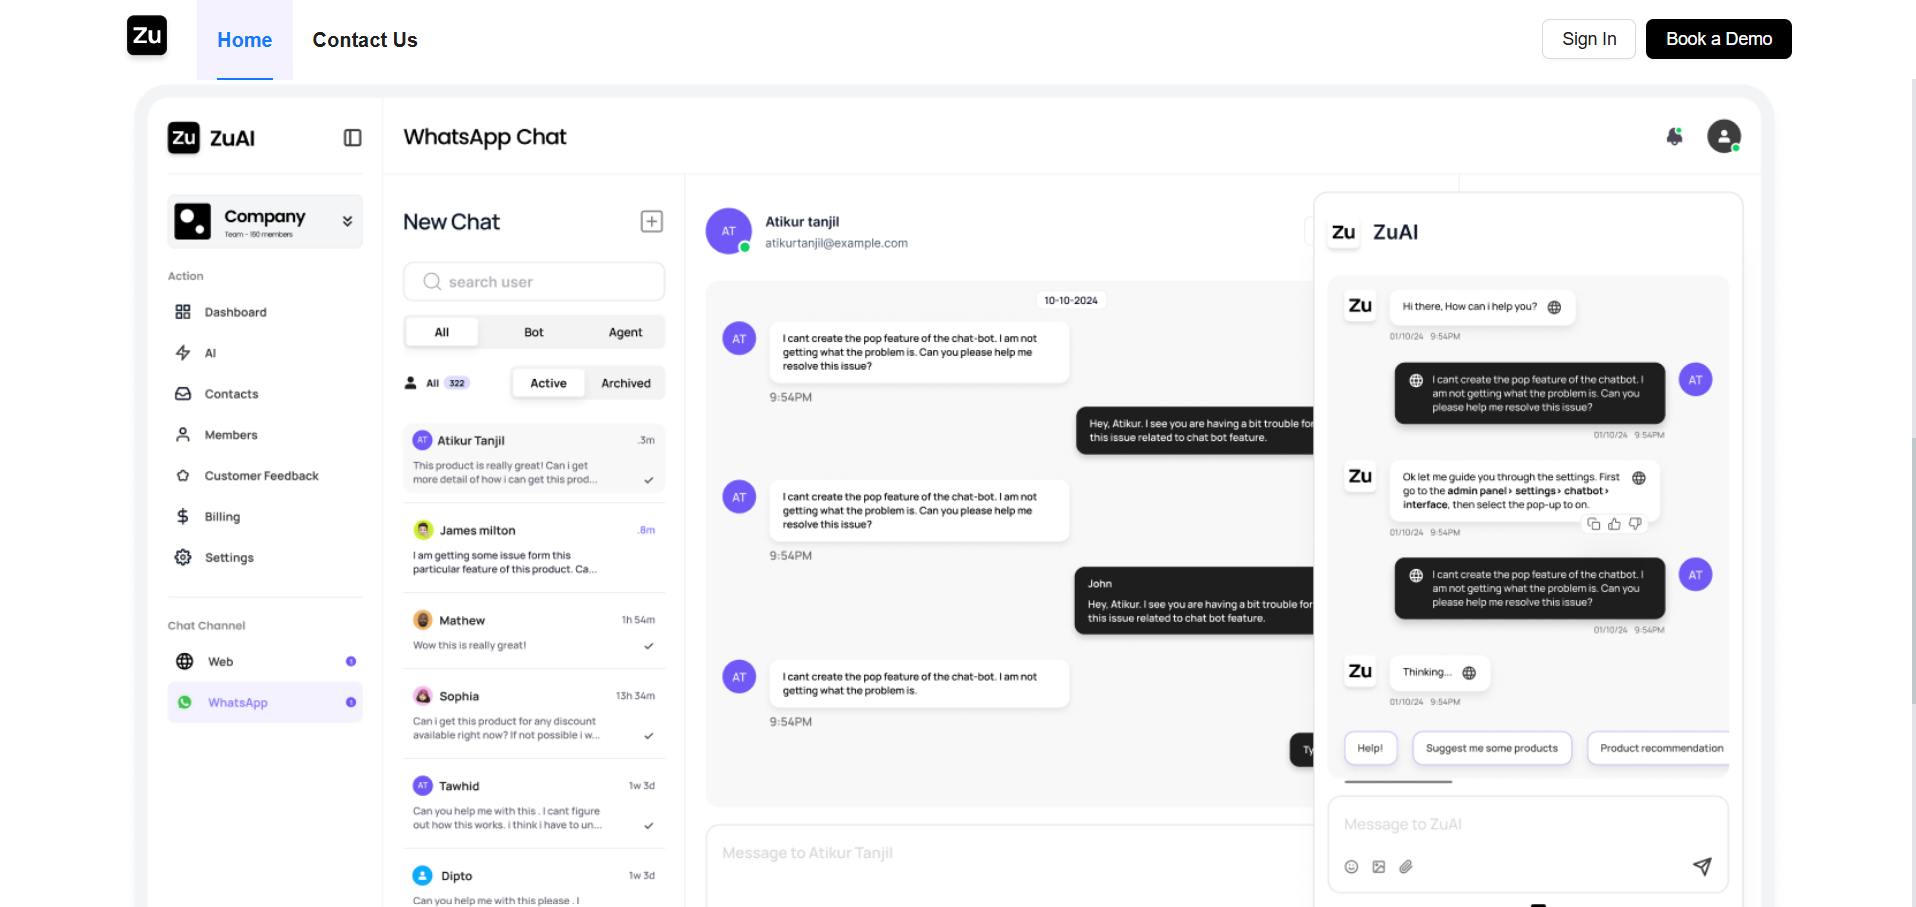Open the user profile avatar
The image size is (1916, 907).
coord(1723,136)
